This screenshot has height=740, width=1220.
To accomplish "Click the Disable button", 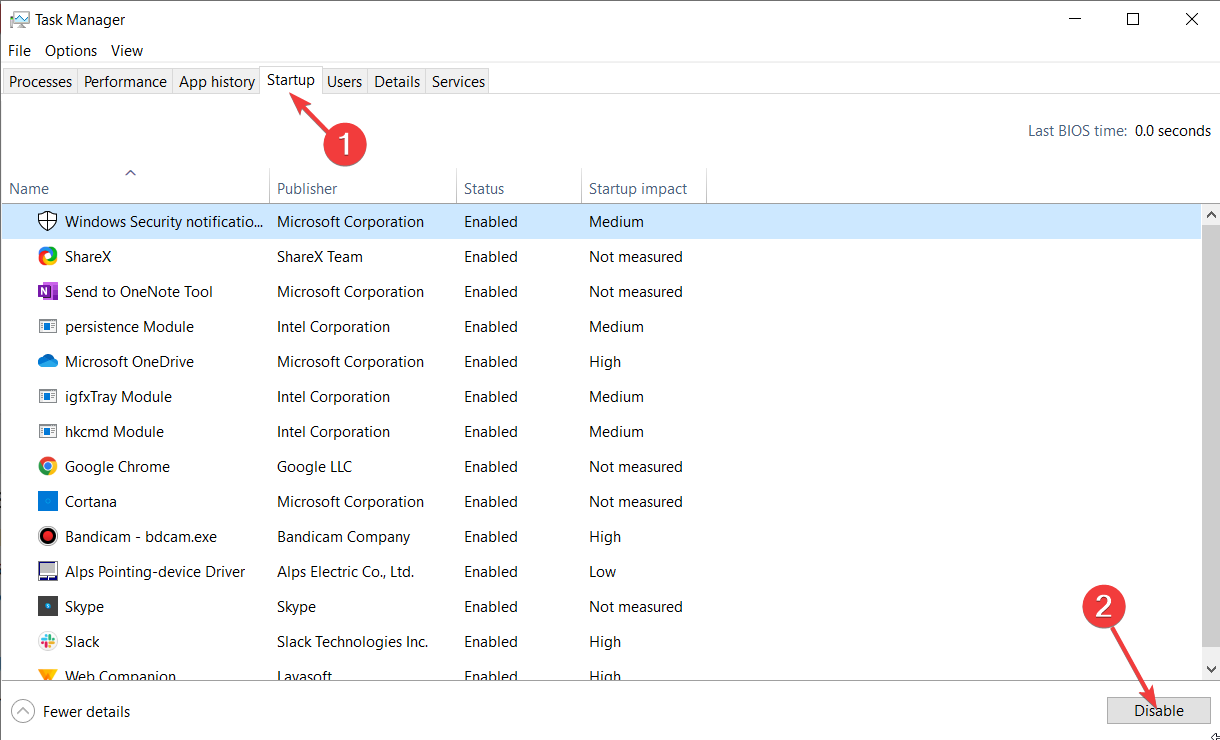I will [x=1159, y=710].
